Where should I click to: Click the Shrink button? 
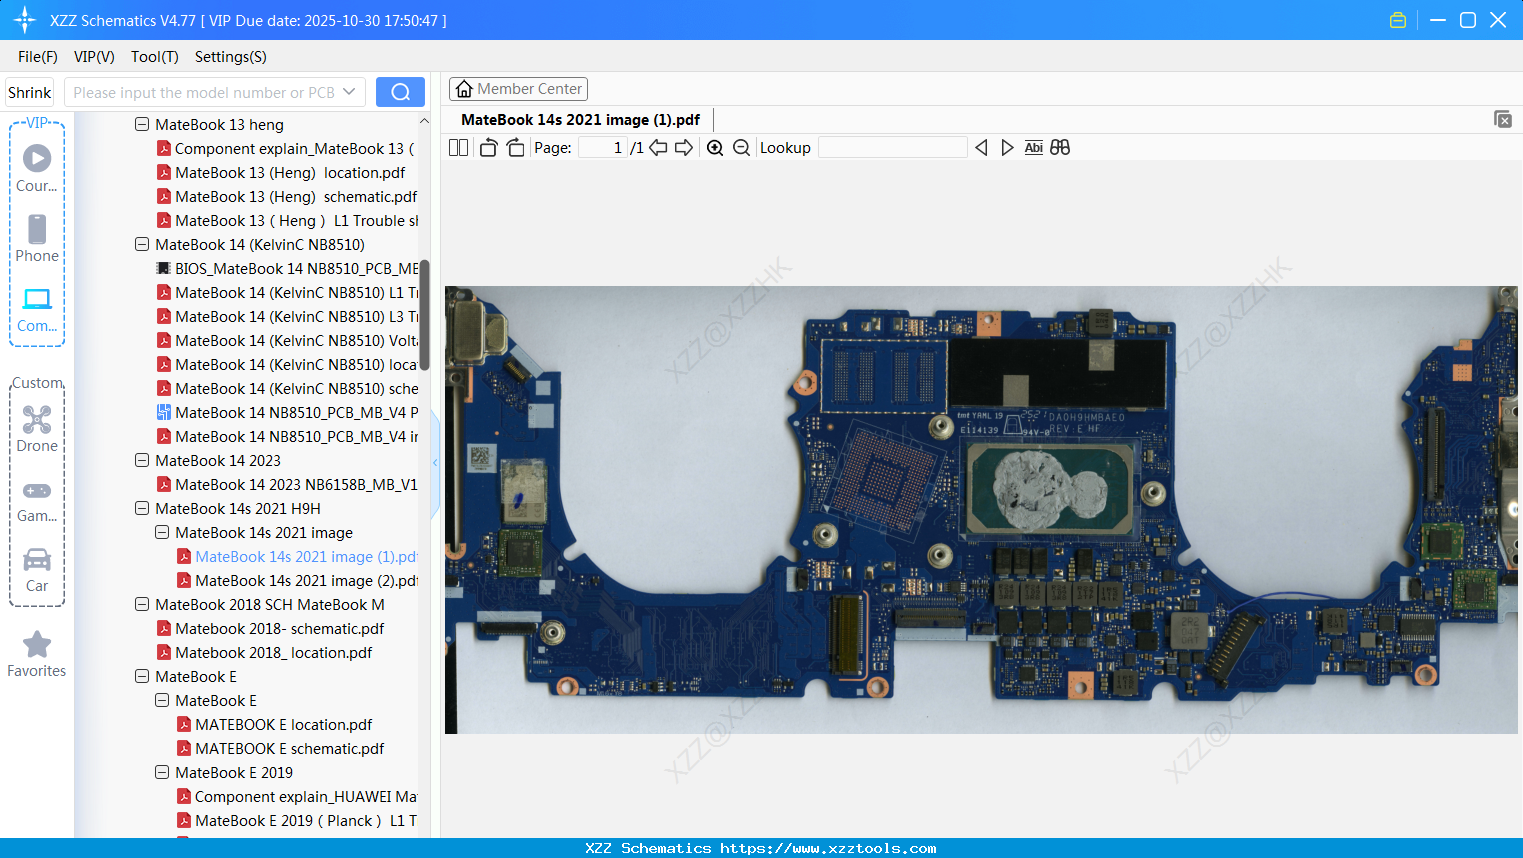pos(30,92)
